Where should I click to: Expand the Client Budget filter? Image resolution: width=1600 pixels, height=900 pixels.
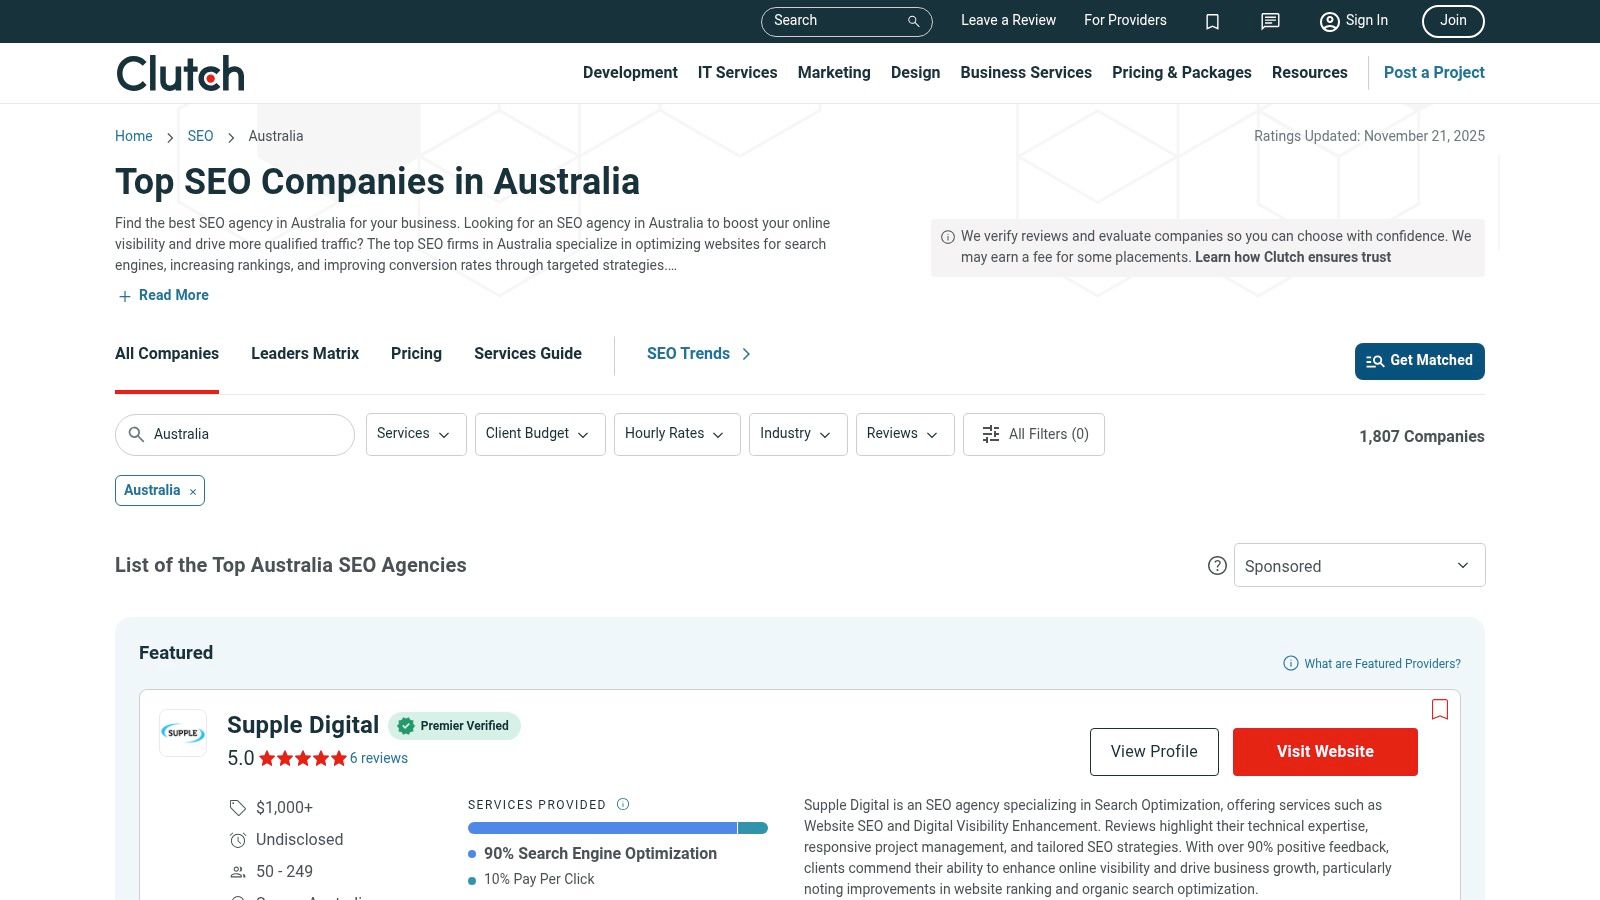(x=539, y=434)
